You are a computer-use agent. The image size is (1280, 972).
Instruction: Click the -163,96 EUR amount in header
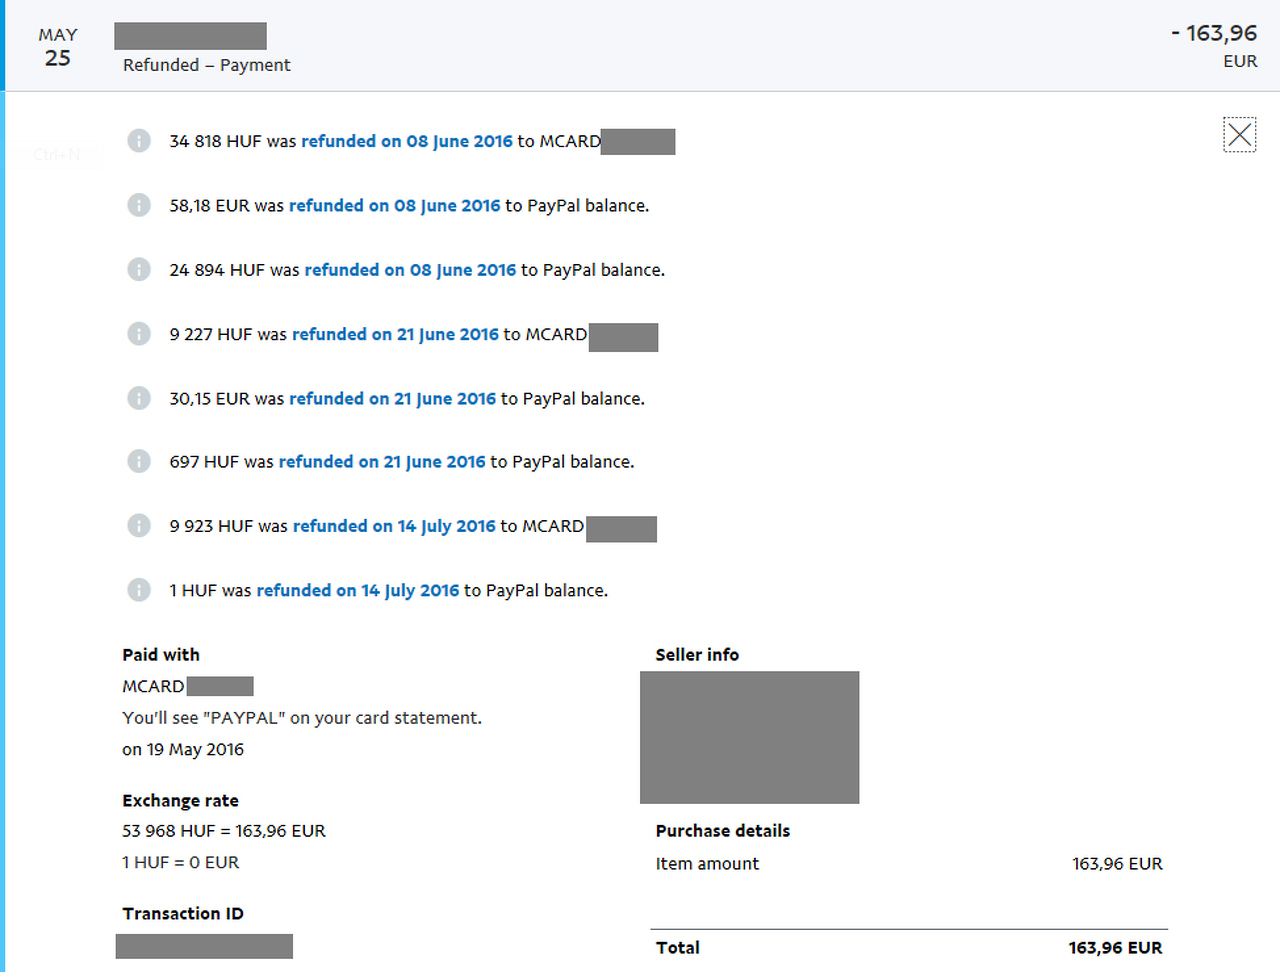(x=1213, y=34)
